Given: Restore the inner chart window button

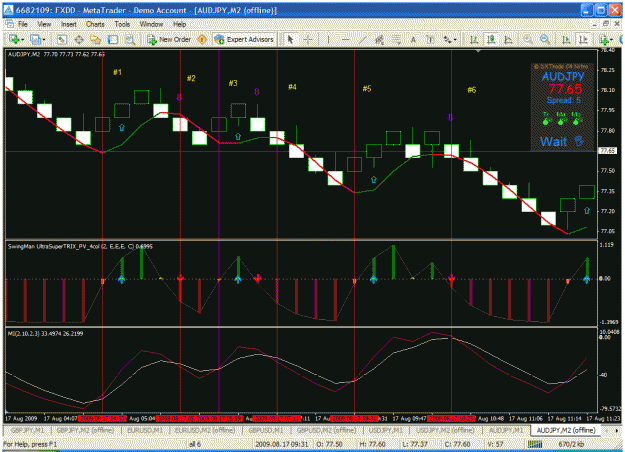Looking at the screenshot, I should 606,24.
